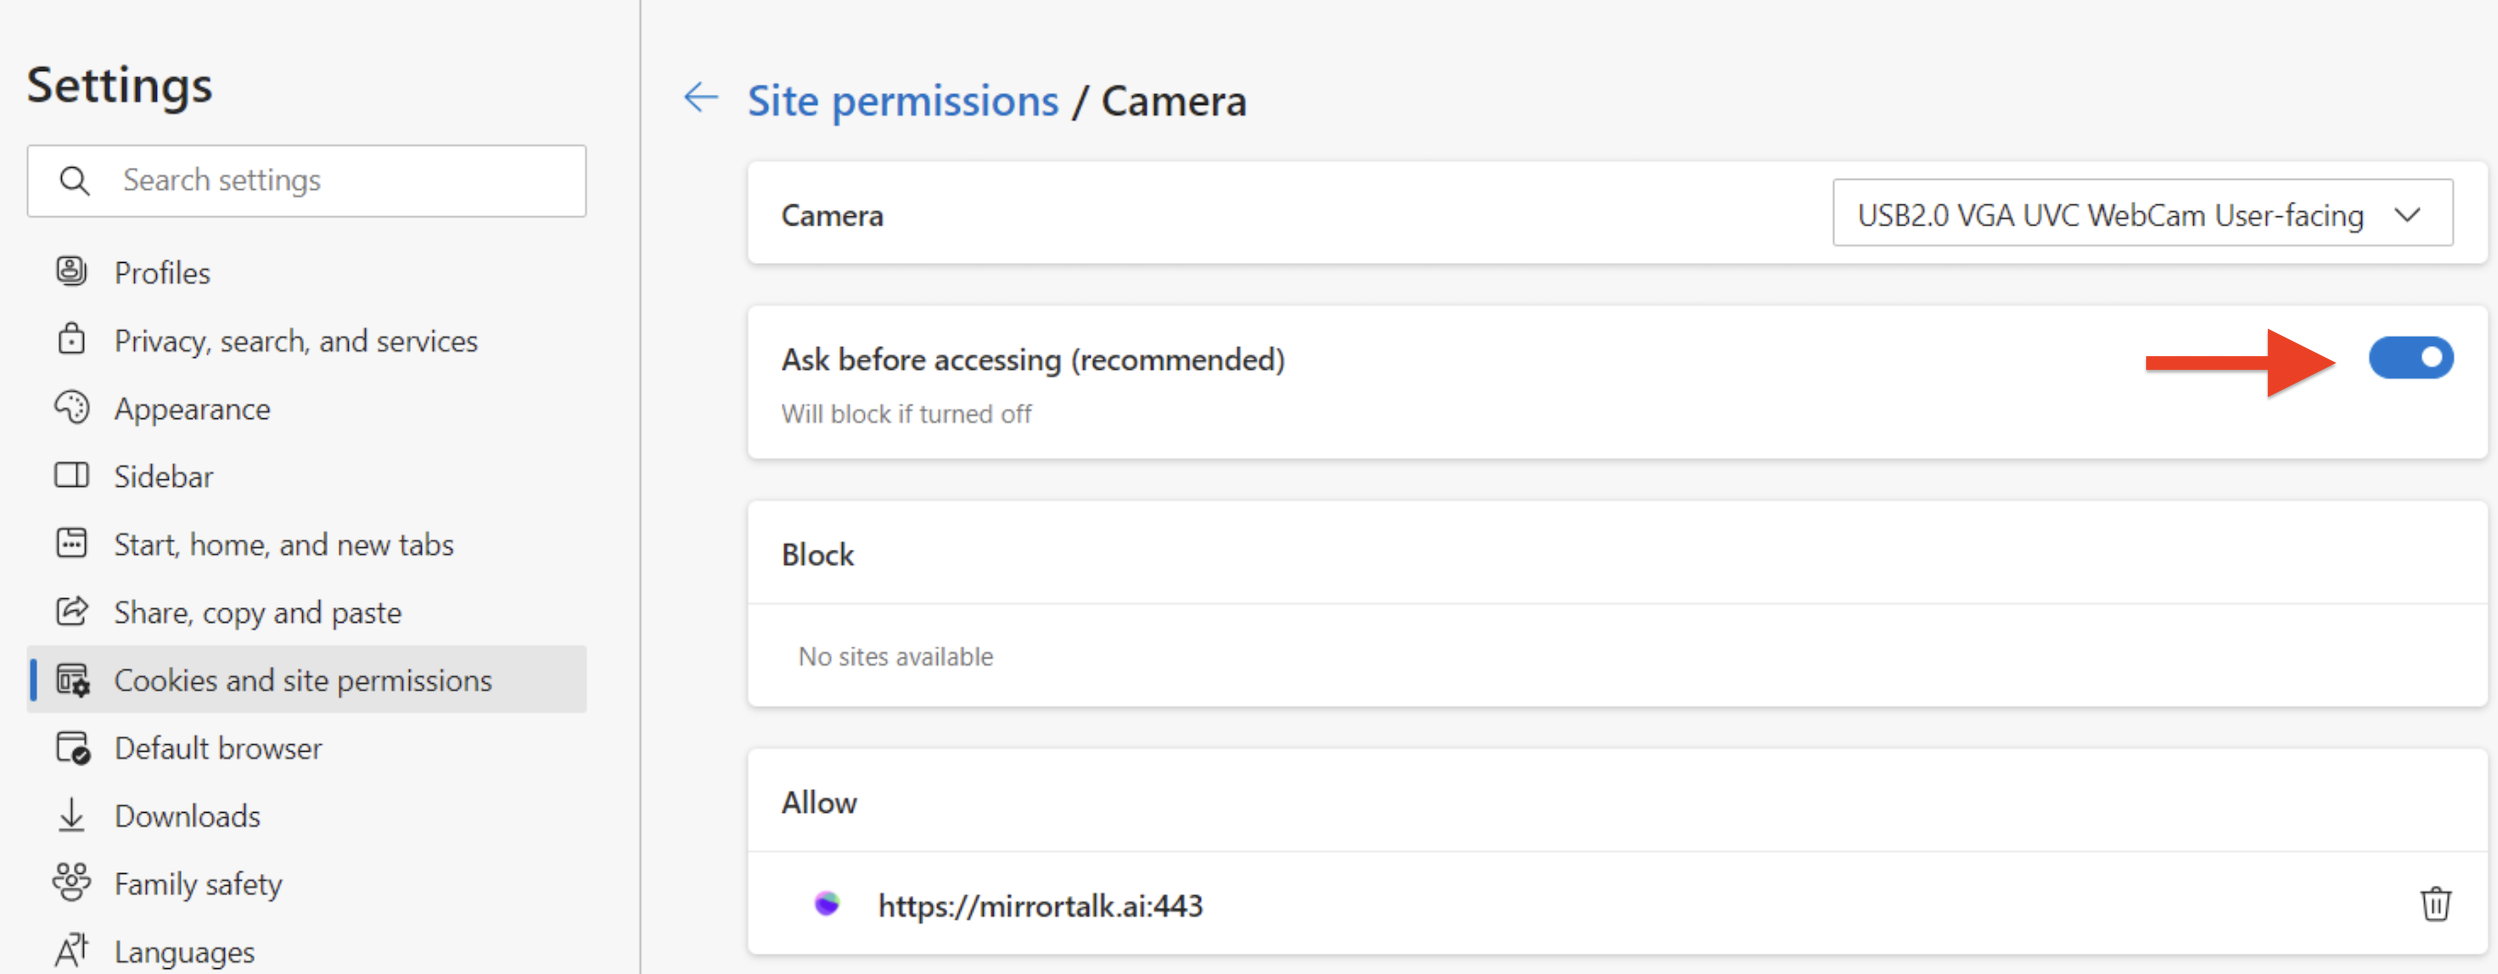
Task: Click the magnifier icon in Search settings
Action: pyautogui.click(x=74, y=181)
